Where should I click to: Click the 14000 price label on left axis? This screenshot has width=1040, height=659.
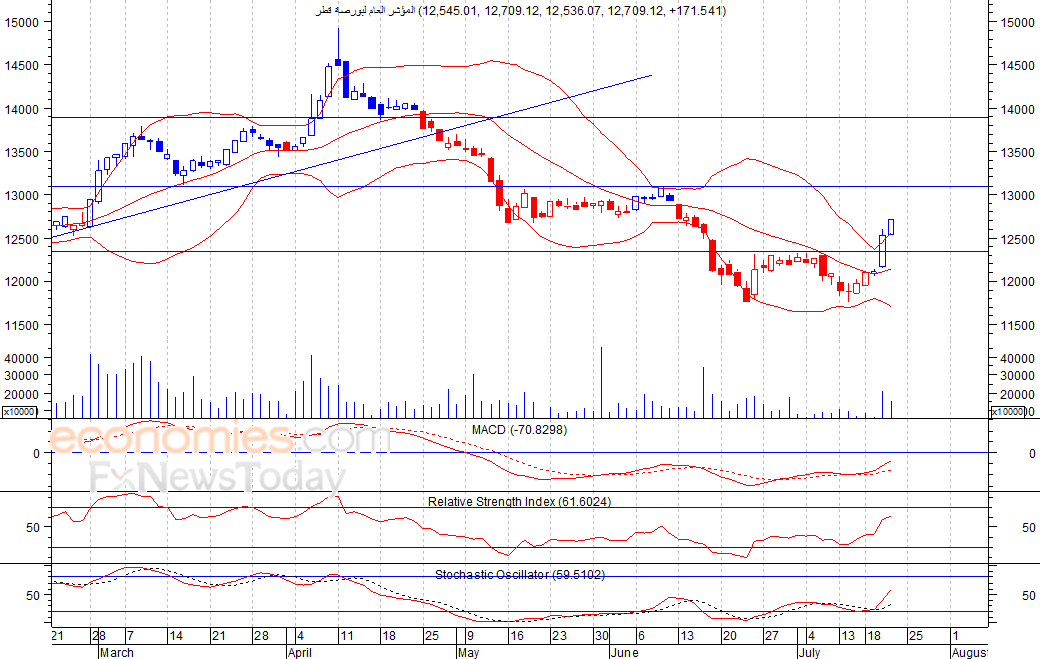[22, 109]
